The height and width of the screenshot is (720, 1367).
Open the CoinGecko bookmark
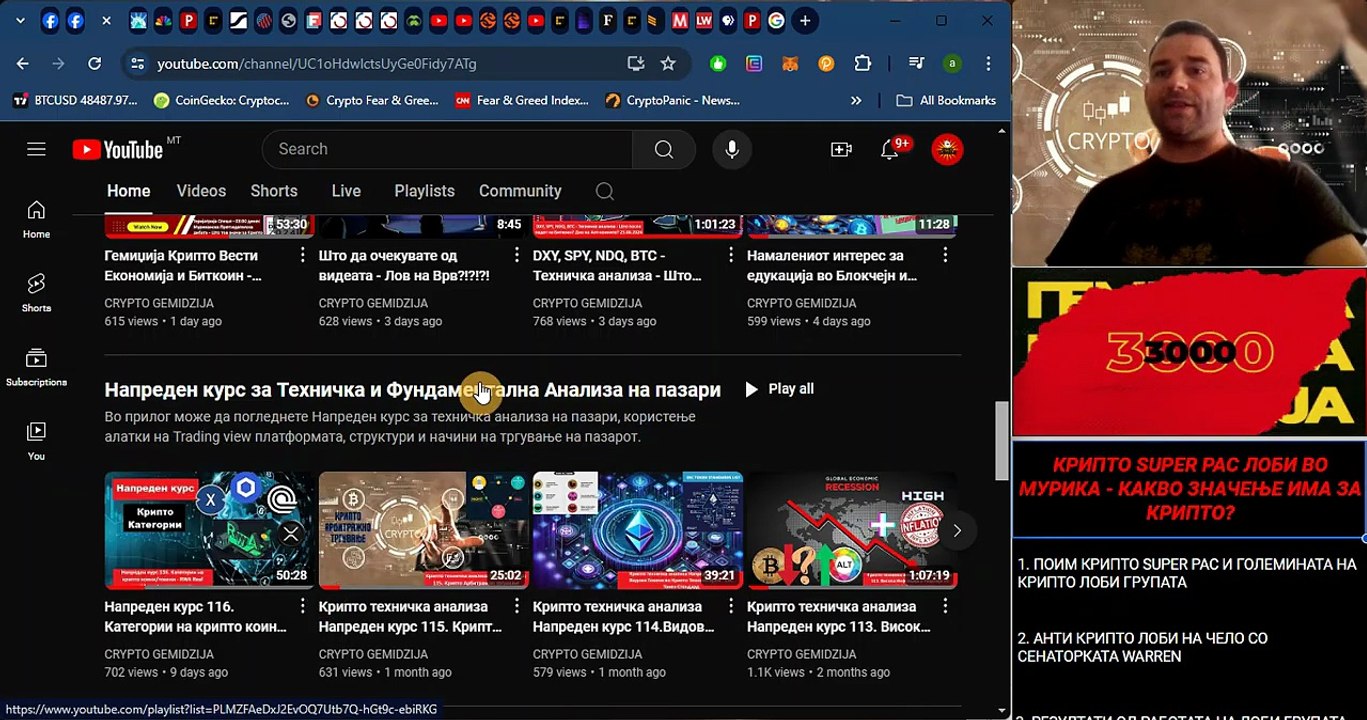pyautogui.click(x=221, y=100)
